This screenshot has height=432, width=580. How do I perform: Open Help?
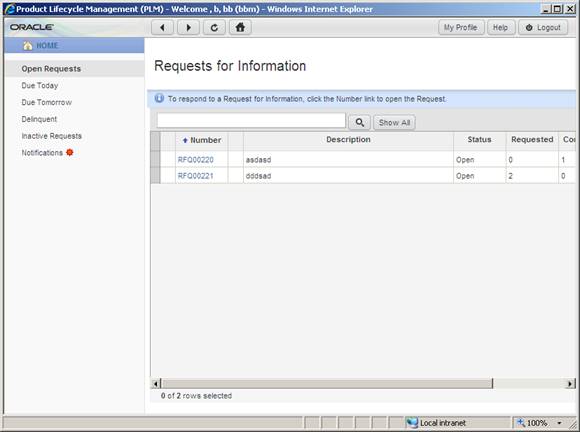click(x=501, y=28)
